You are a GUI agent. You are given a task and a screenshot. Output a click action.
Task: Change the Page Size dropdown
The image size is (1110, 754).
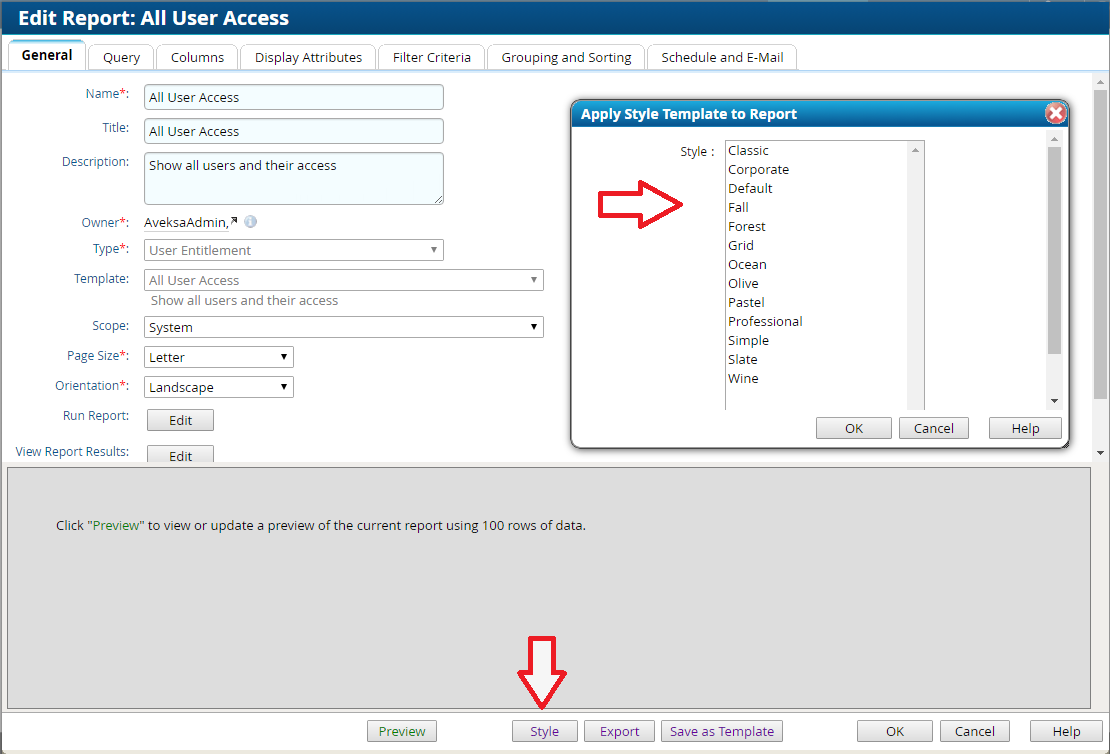tap(284, 356)
